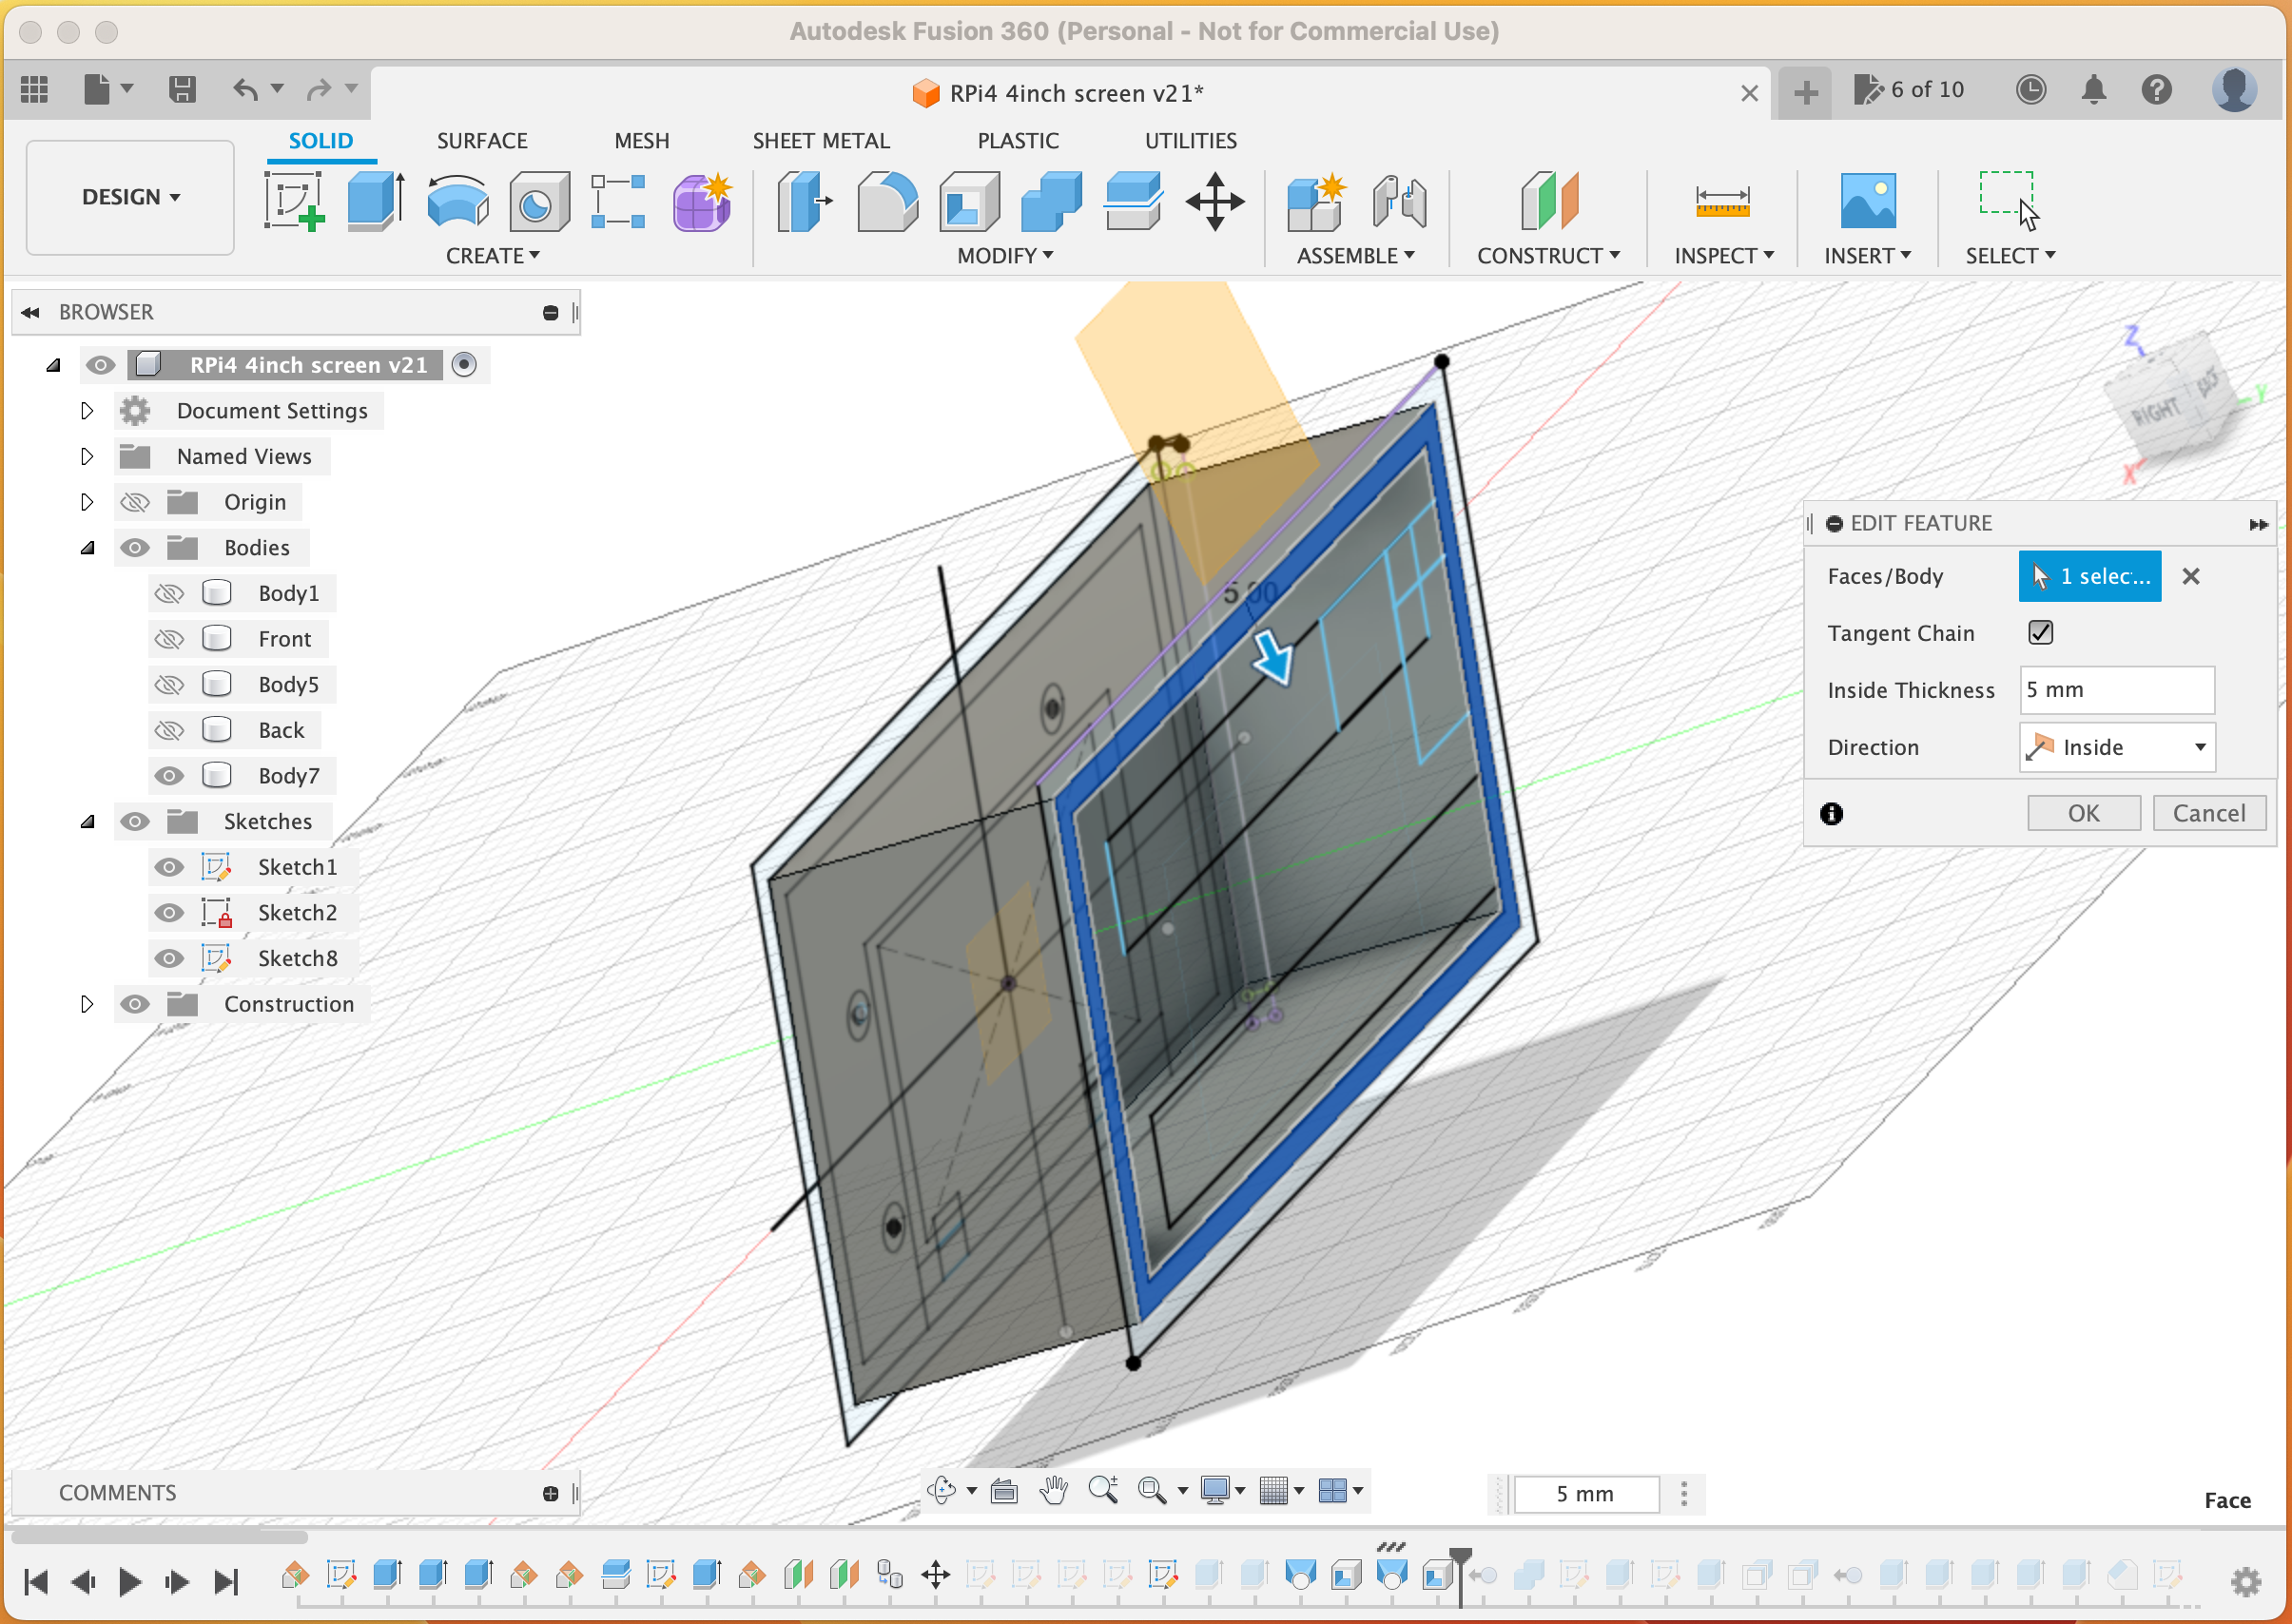Expand the Construction folder
Image resolution: width=2292 pixels, height=1624 pixels.
(81, 1003)
